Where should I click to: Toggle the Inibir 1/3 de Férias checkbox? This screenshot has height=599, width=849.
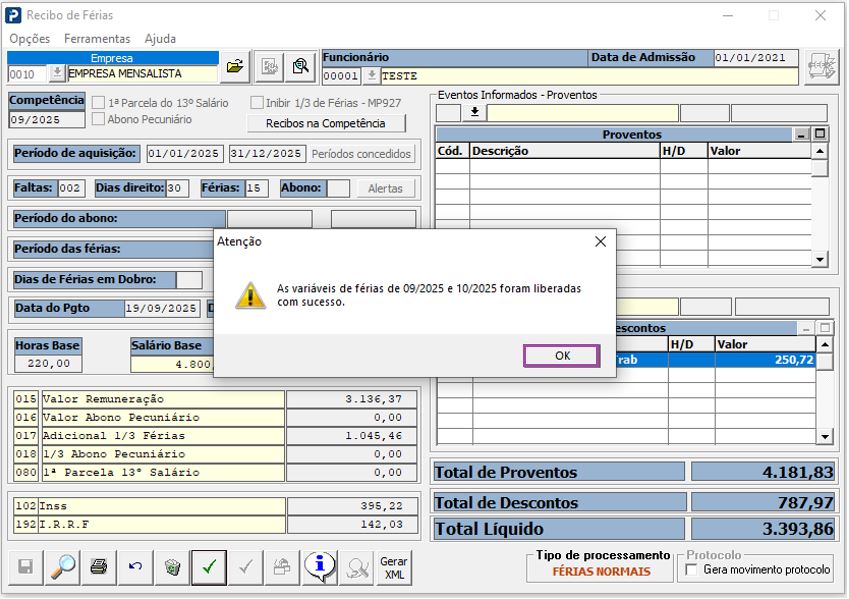[x=257, y=103]
